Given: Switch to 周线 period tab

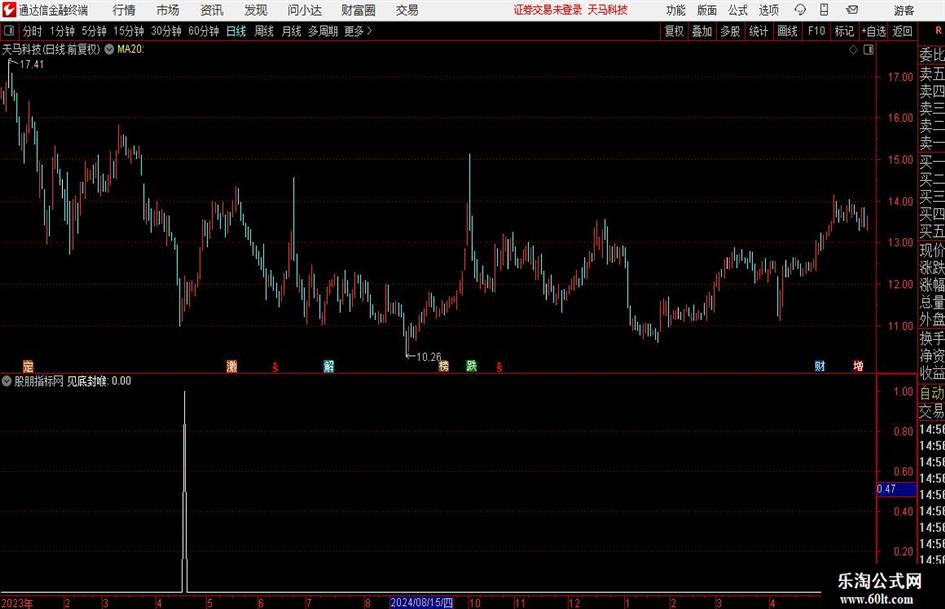Looking at the screenshot, I should [264, 31].
